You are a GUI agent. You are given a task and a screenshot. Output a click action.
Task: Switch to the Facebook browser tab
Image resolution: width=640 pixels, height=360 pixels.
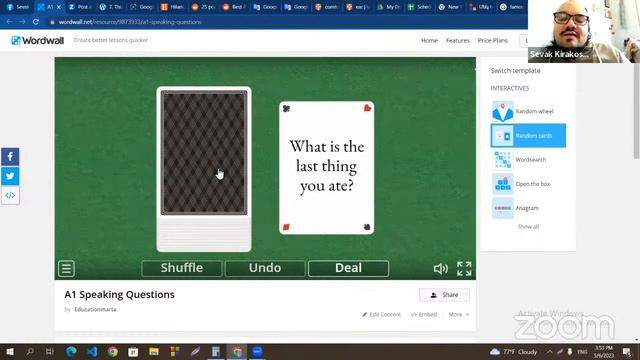[x=18, y=7]
